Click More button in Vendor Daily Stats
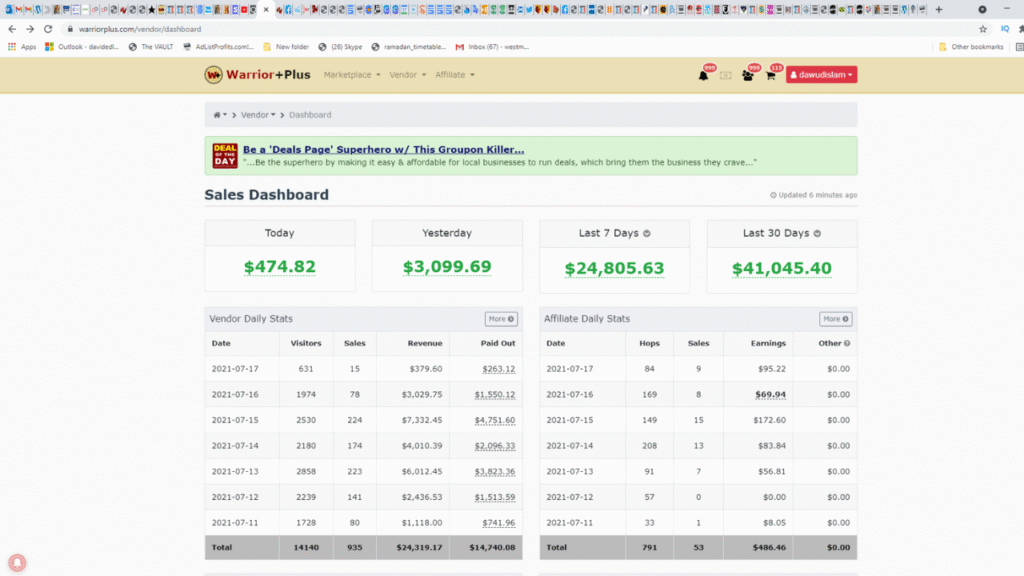The width and height of the screenshot is (1024, 576). (501, 319)
